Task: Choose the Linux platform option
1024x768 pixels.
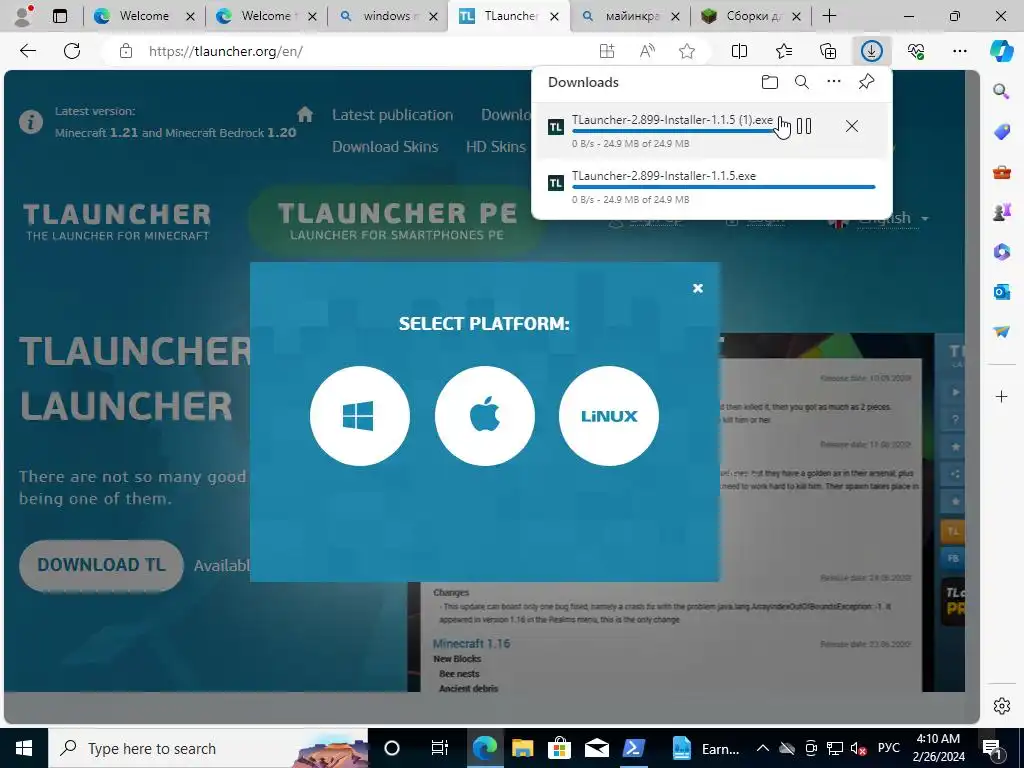Action: tap(609, 416)
